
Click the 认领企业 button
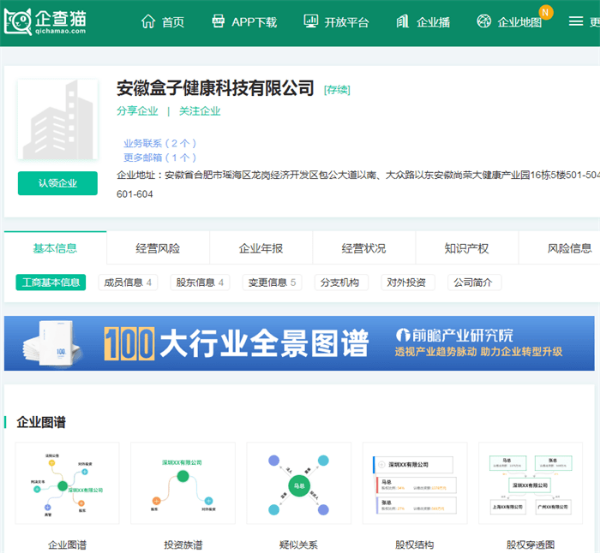coord(58,183)
